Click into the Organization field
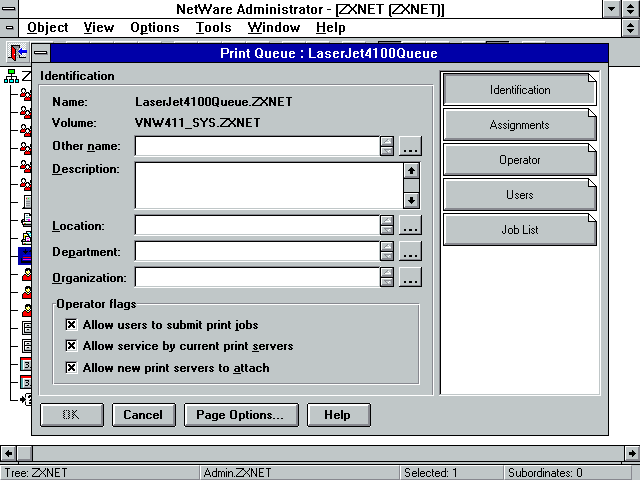 click(257, 278)
